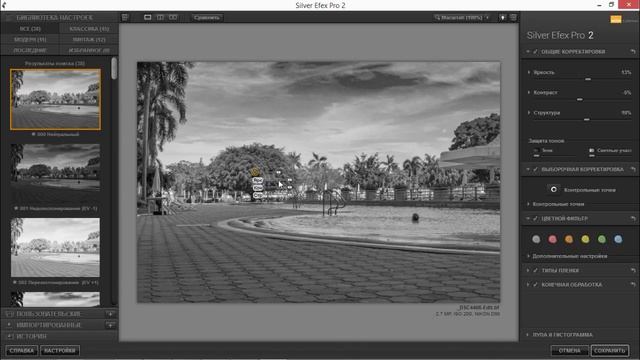Viewport: 640px width, 360px height.
Task: Switch to the Последние presets tab
Action: tap(30, 50)
